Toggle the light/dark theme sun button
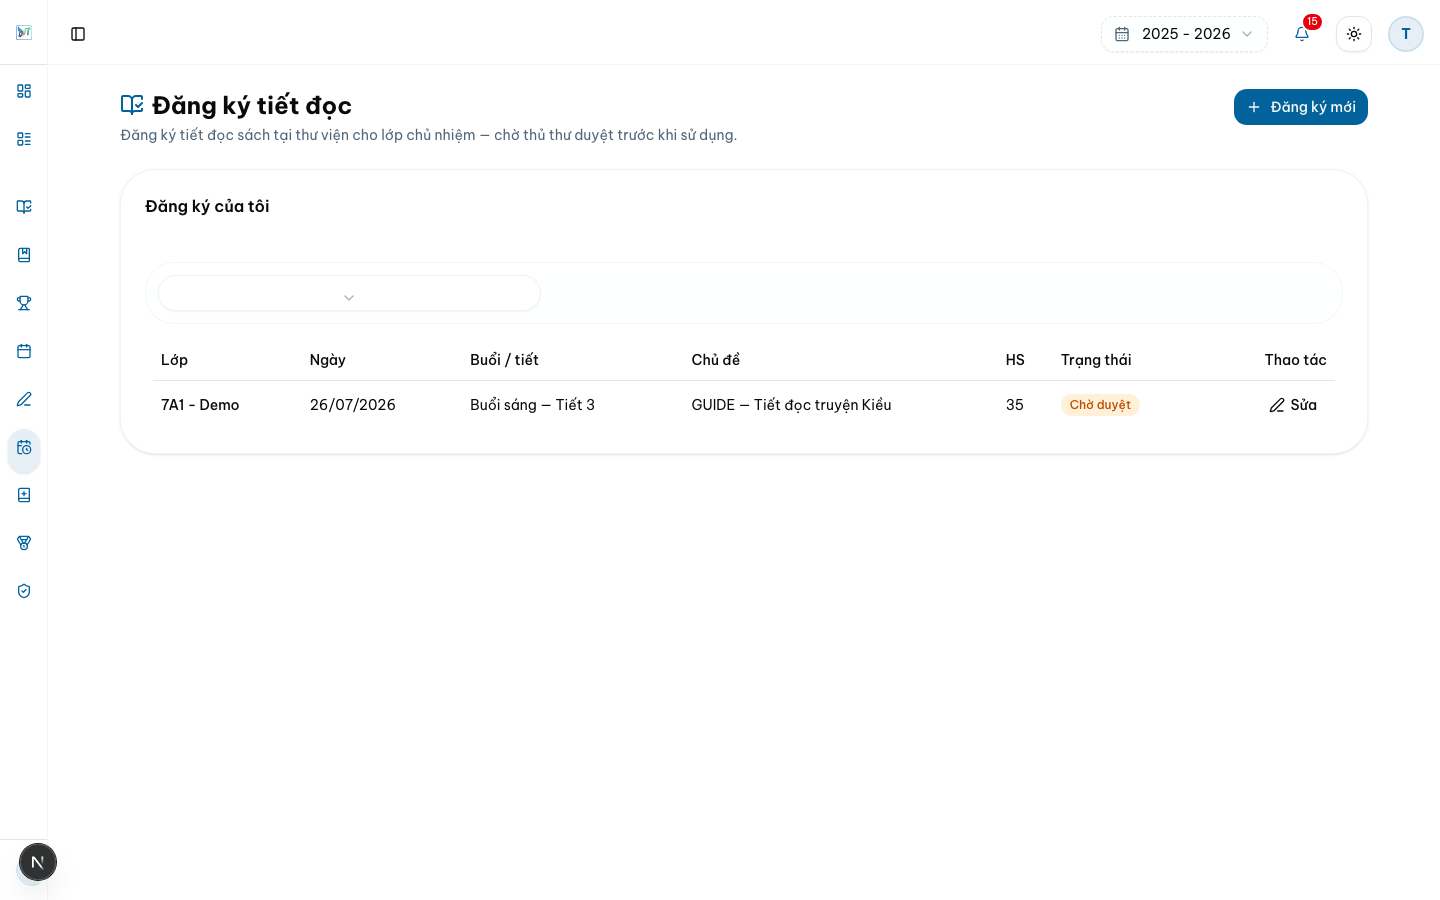 1354,34
